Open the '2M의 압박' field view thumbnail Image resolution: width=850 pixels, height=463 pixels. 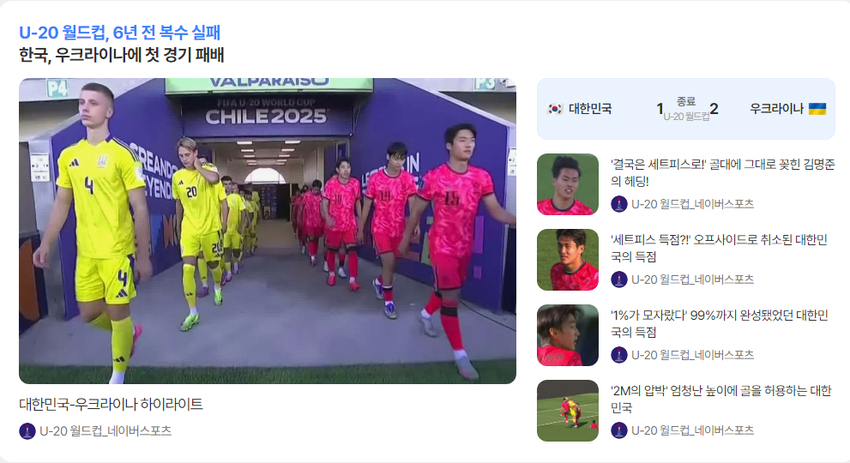pyautogui.click(x=568, y=410)
